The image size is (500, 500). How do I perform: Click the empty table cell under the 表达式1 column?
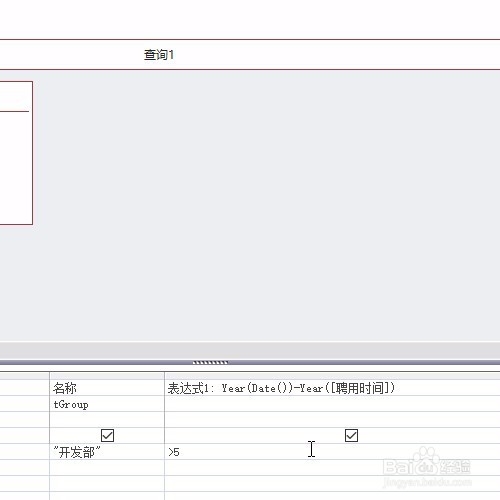(x=332, y=404)
